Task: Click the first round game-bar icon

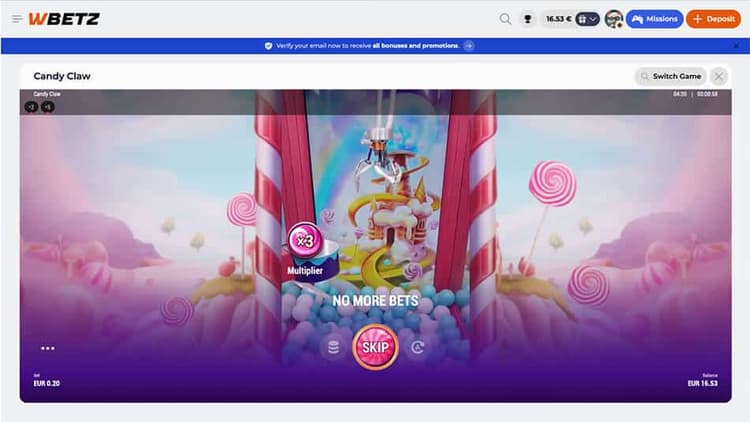Action: 32,107
